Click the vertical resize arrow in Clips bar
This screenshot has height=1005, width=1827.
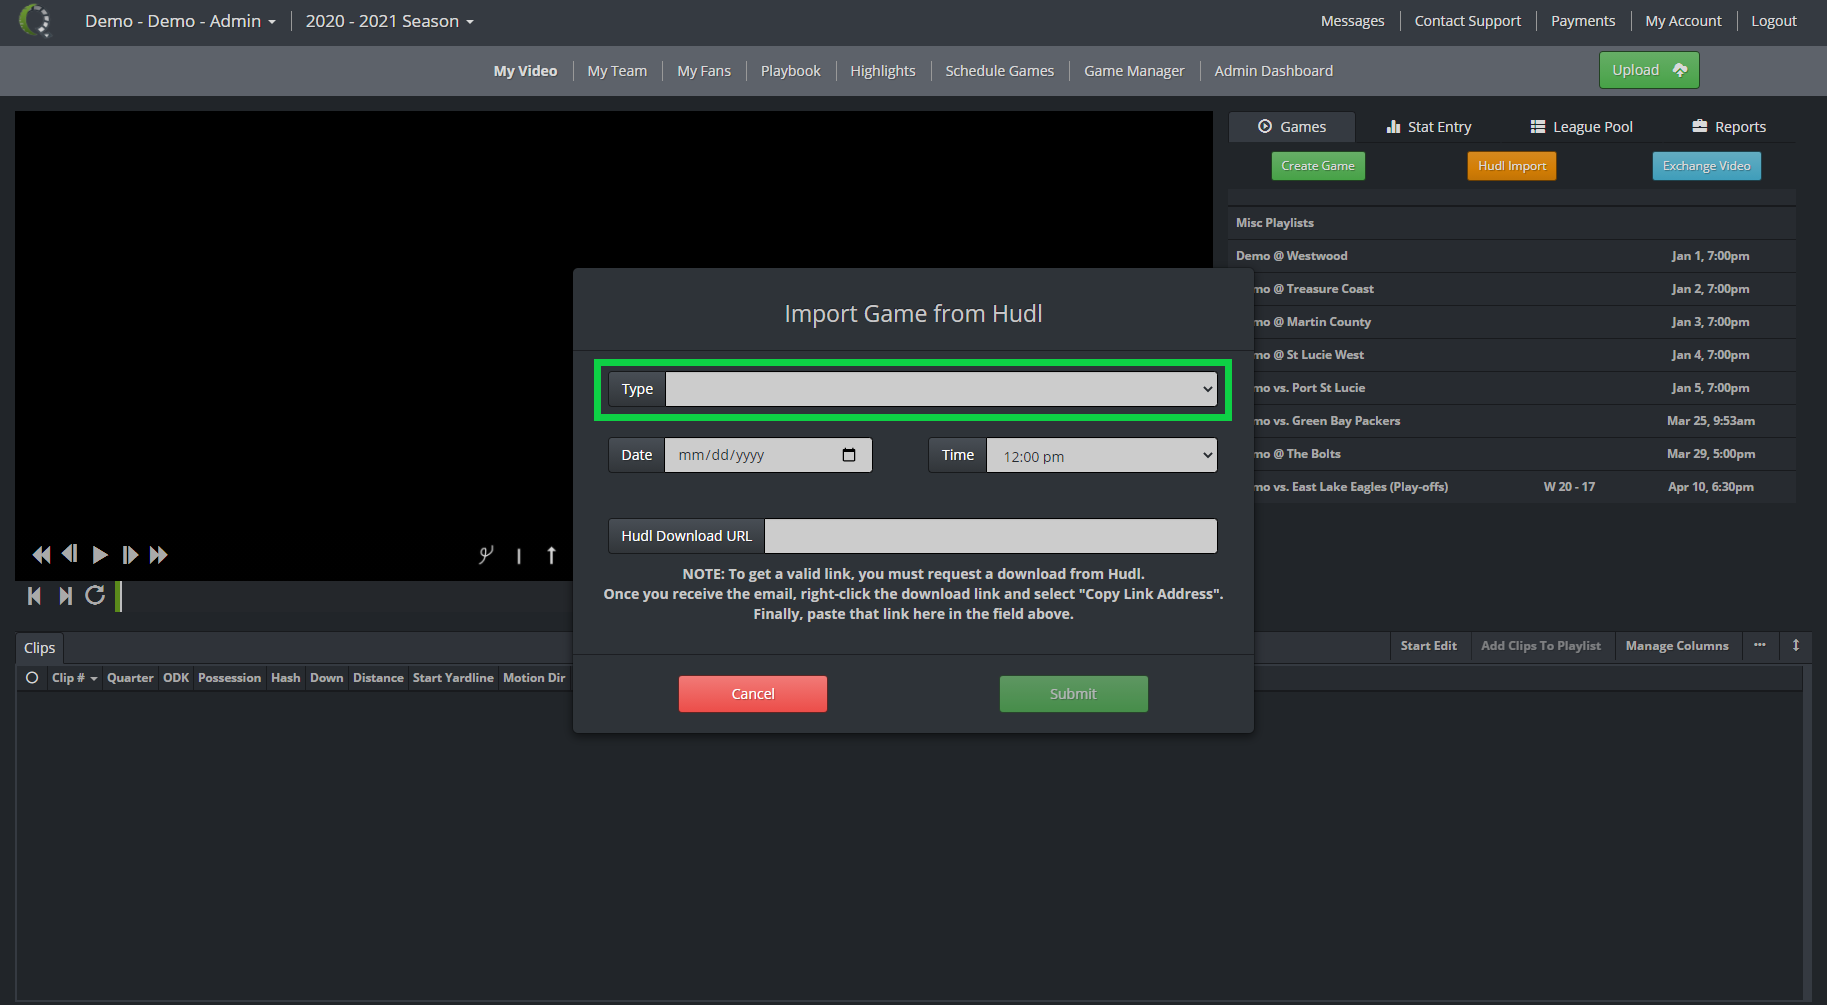1796,645
